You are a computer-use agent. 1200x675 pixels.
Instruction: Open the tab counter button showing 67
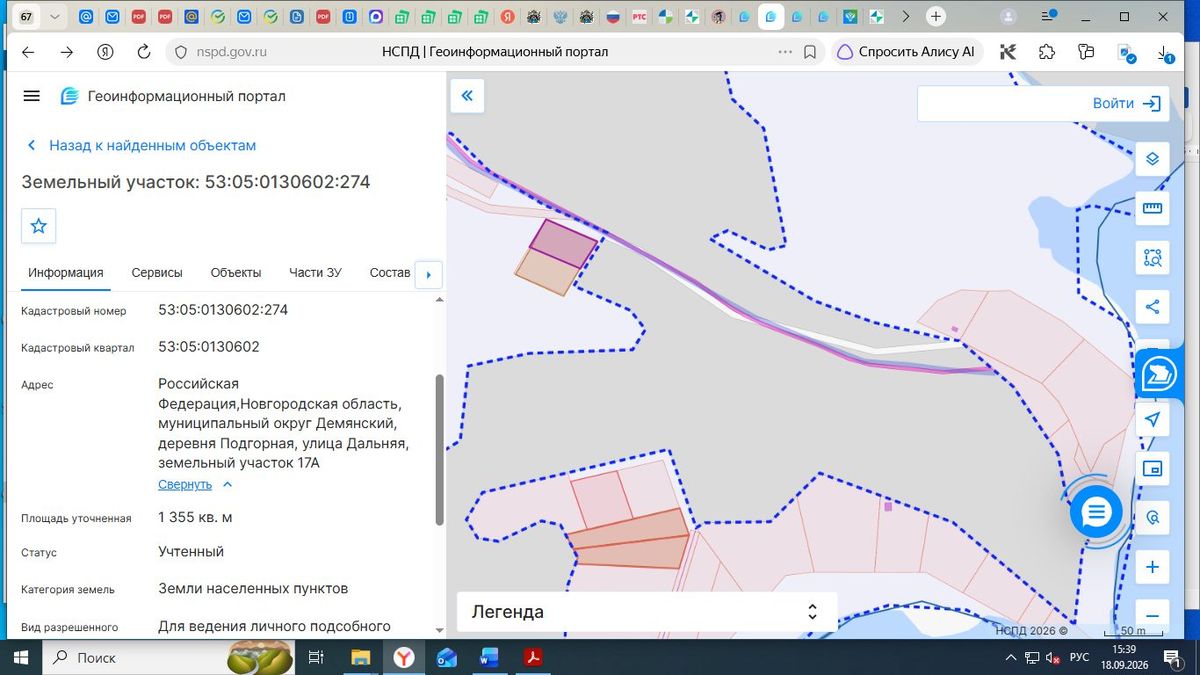pyautogui.click(x=26, y=17)
